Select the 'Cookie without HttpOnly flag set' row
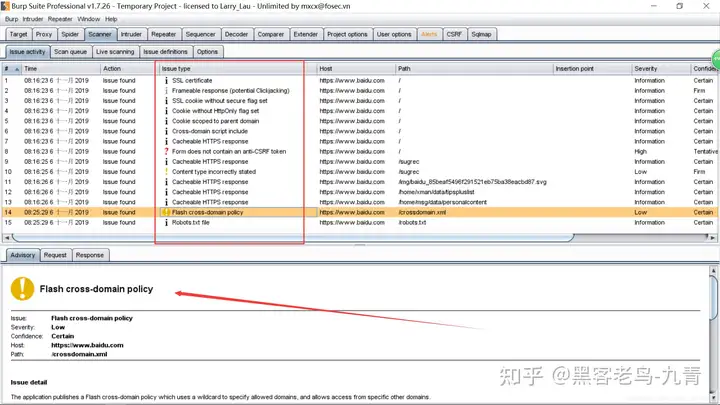This screenshot has width=720, height=405. [358, 111]
